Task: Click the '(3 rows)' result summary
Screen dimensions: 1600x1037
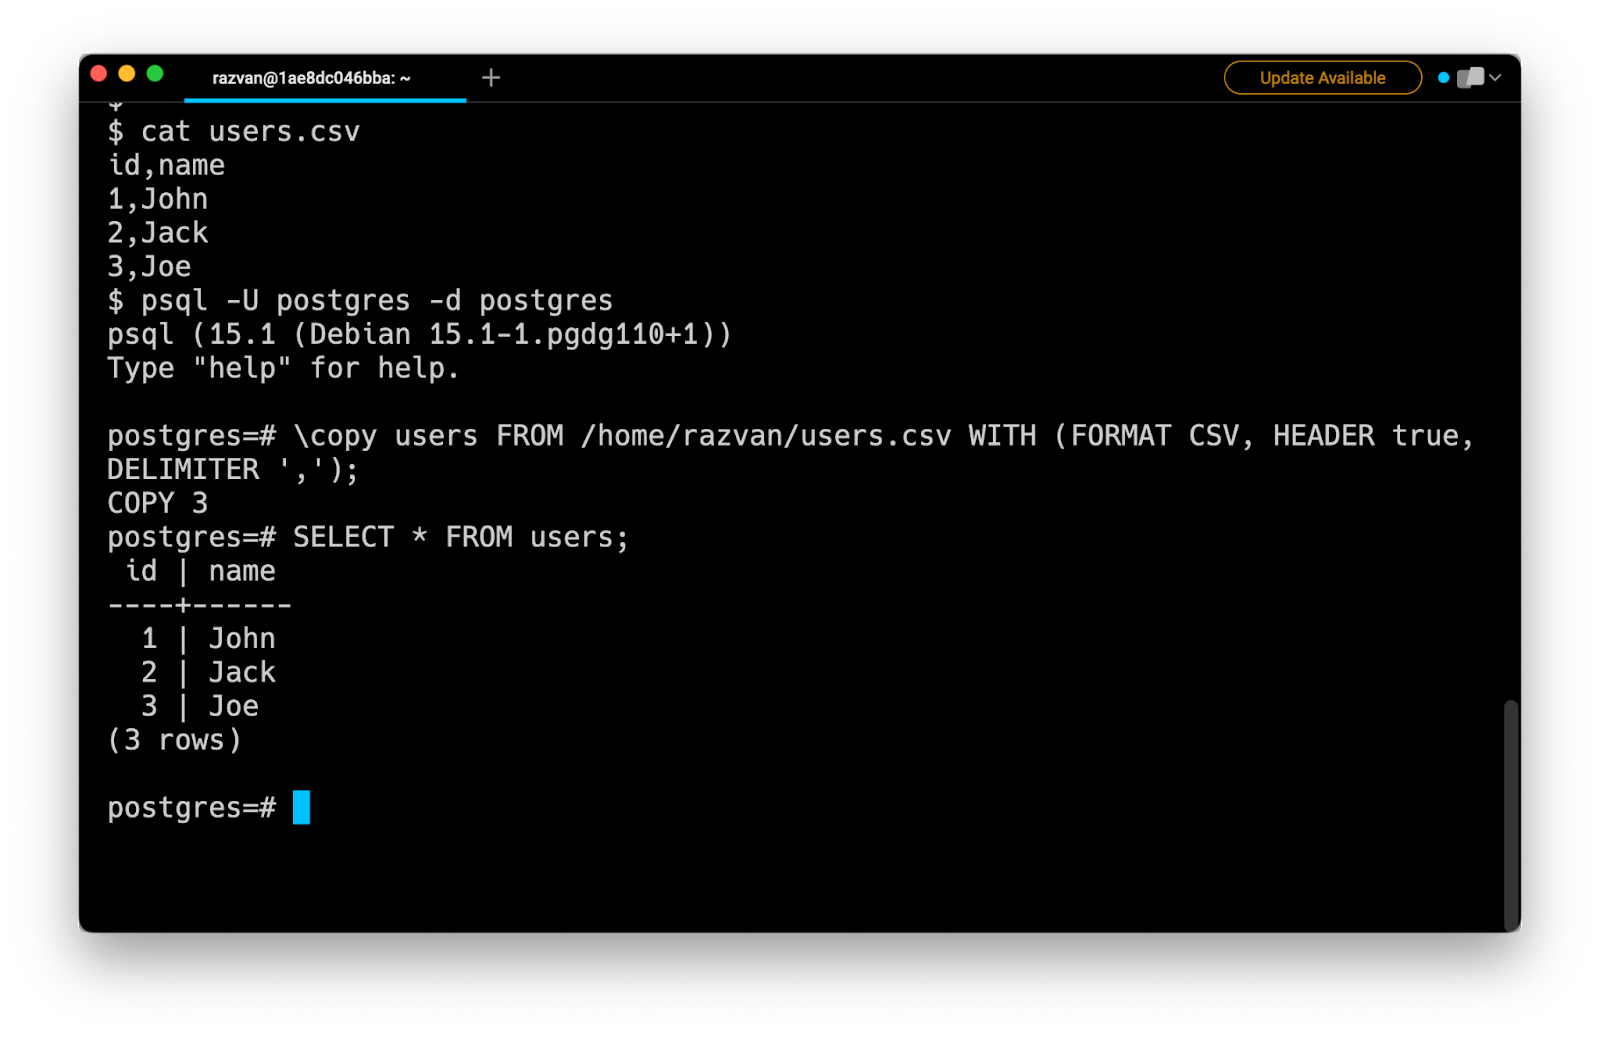Action: [175, 741]
